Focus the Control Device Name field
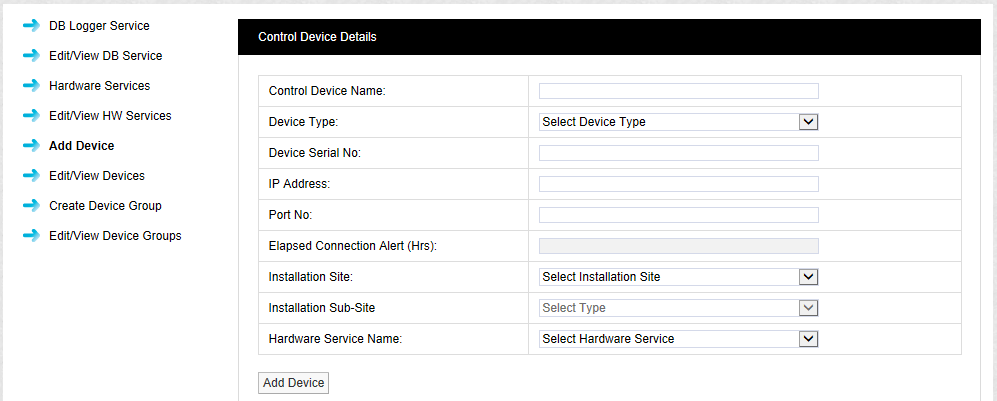This screenshot has width=997, height=401. coord(678,91)
